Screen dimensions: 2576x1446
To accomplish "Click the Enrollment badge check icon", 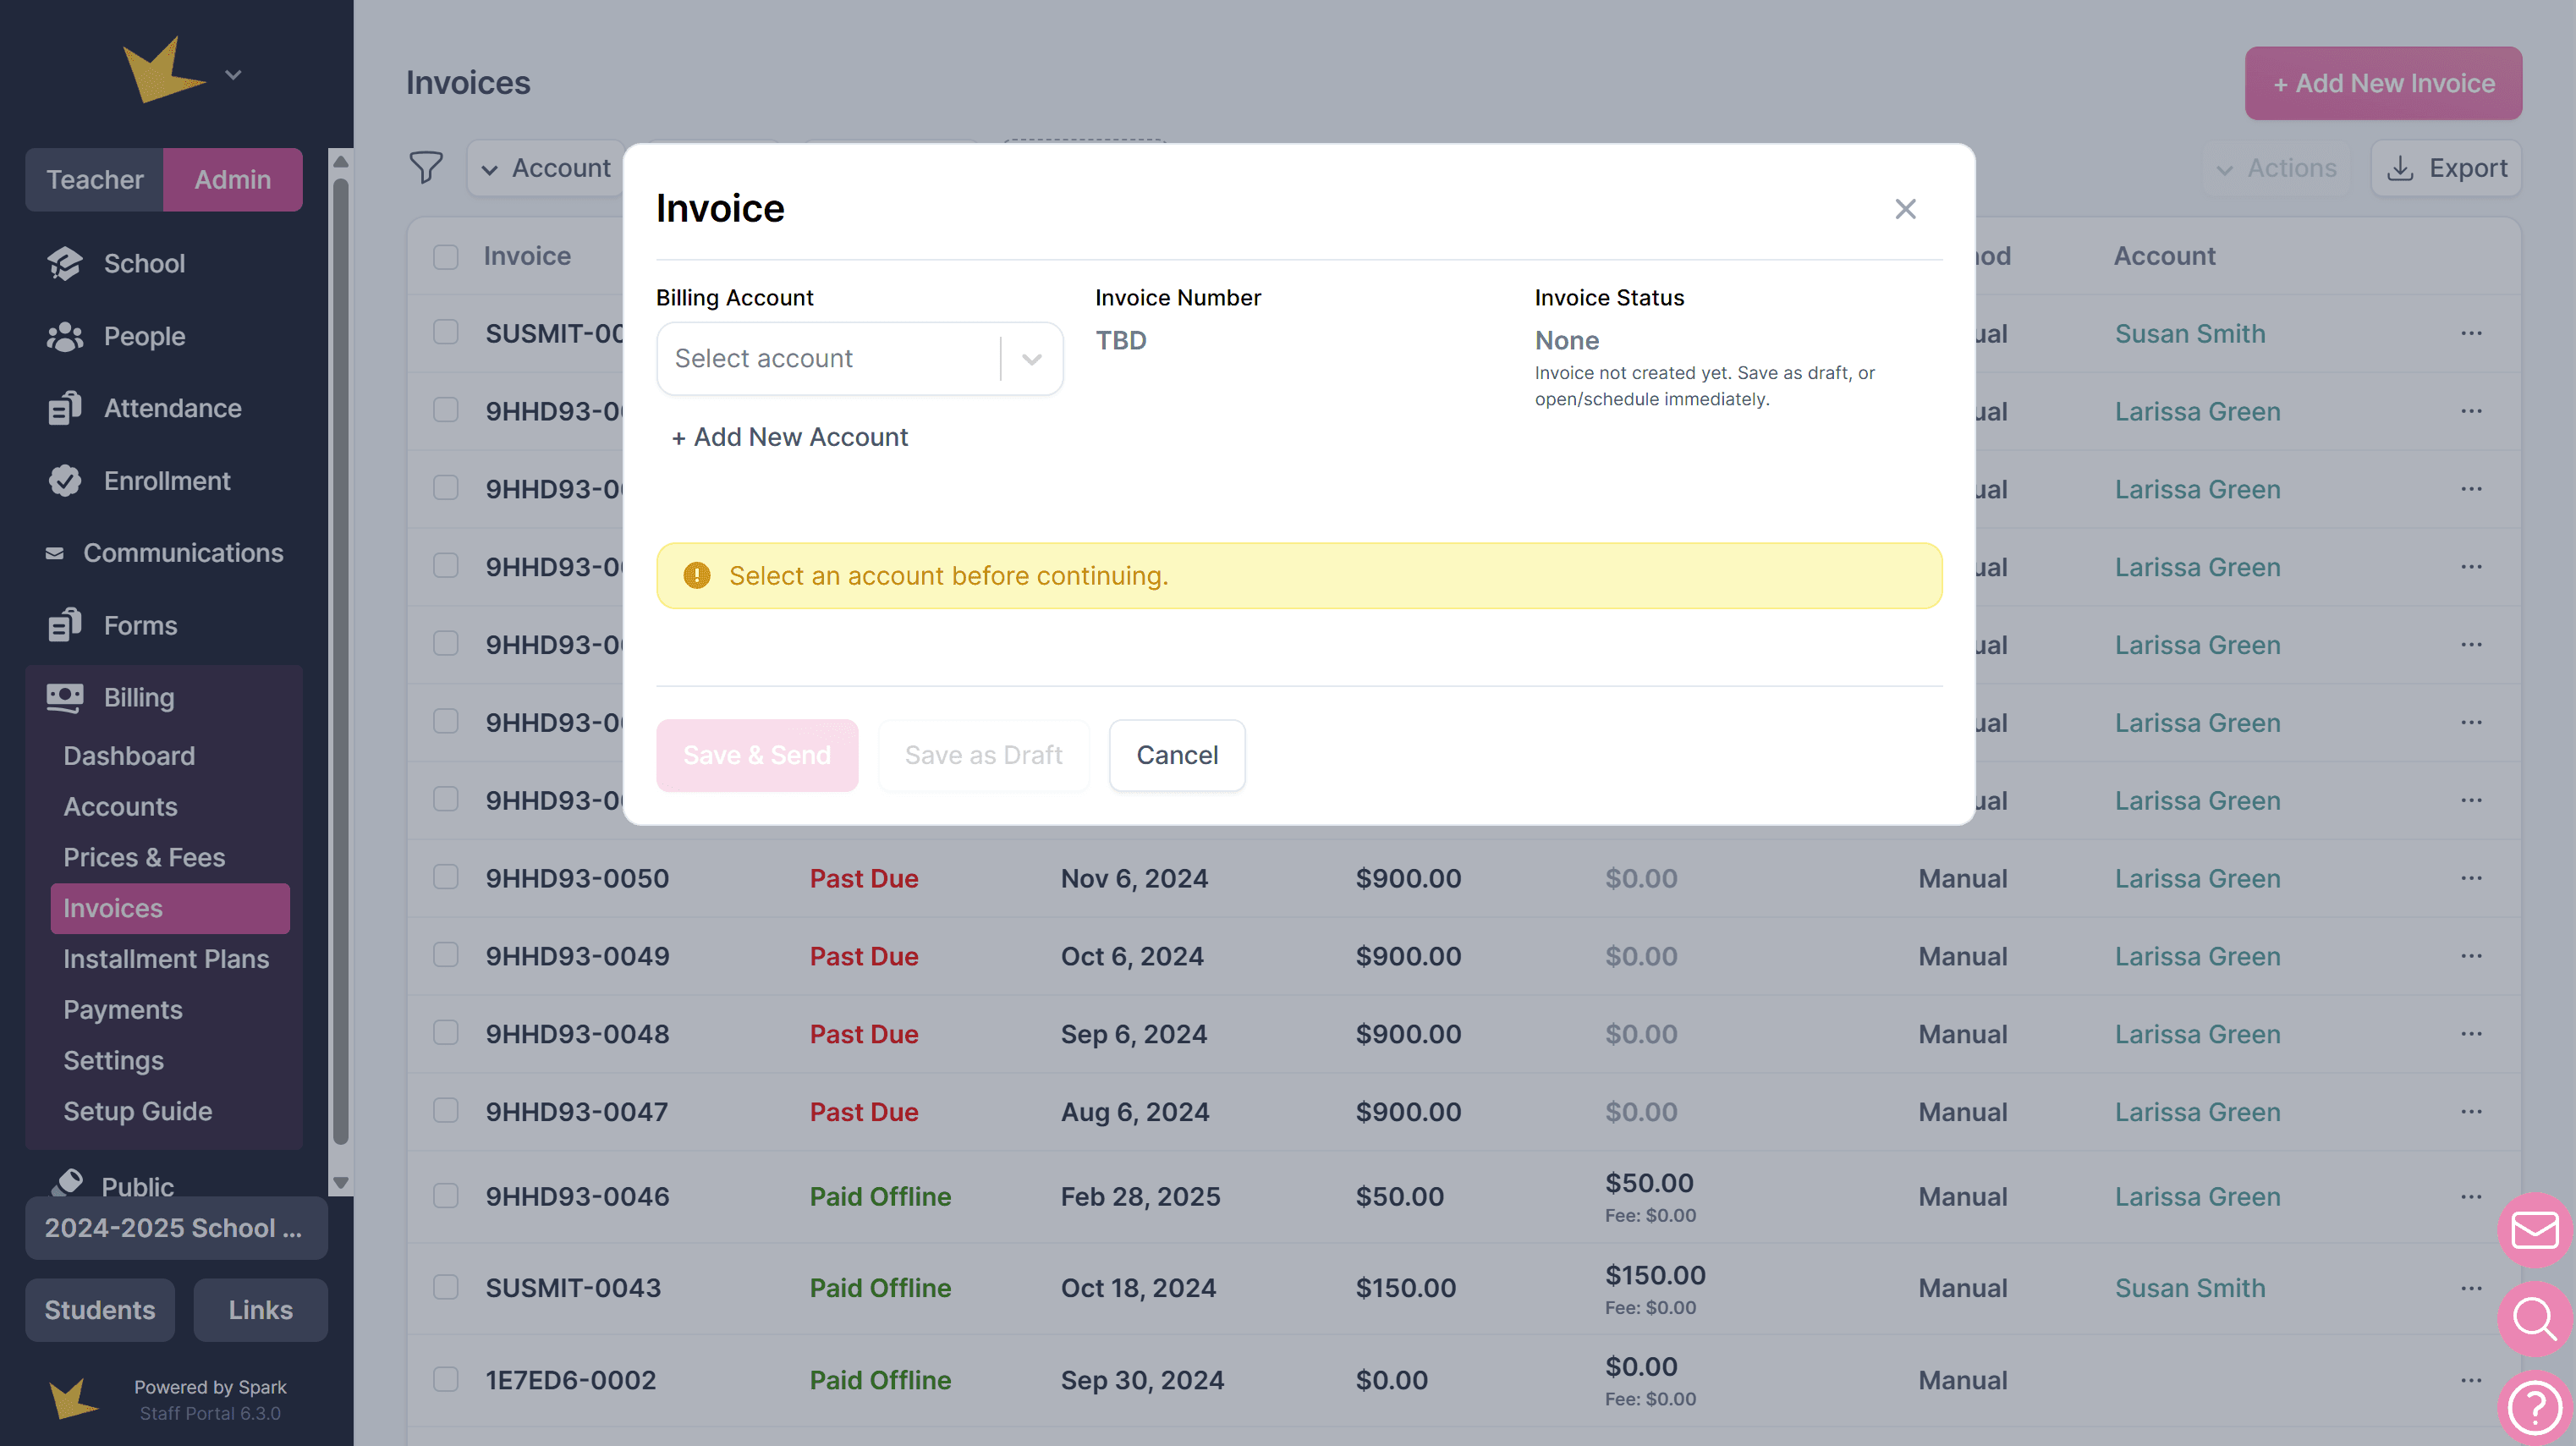I will pos(65,481).
